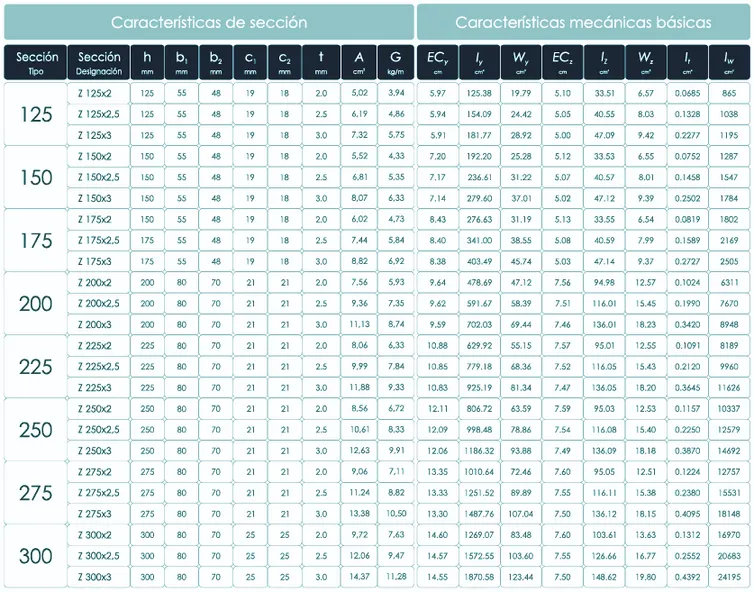Select the weight value '11,28'
The image size is (754, 592).
pos(396,577)
